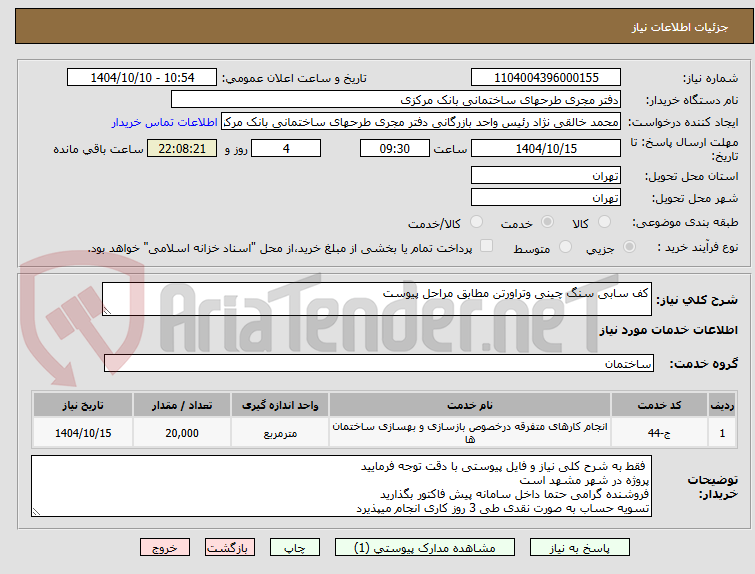Click the توضیحات خریدار text area
The image size is (755, 574).
341,486
